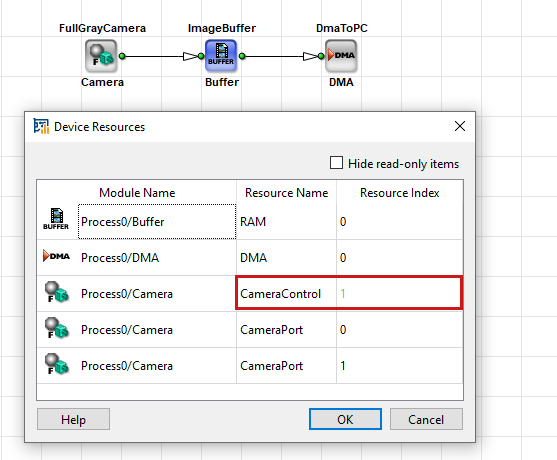The height and width of the screenshot is (460, 557).
Task: Click the Buffer icon in resources table
Action: (x=56, y=219)
